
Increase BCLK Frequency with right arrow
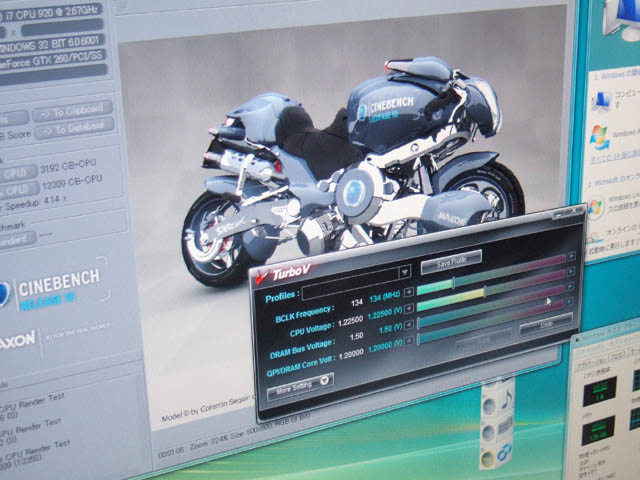coord(571,256)
